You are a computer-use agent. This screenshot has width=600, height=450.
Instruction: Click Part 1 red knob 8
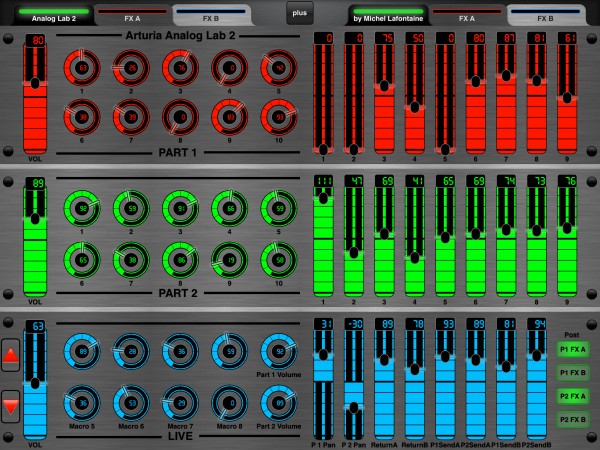[180, 117]
